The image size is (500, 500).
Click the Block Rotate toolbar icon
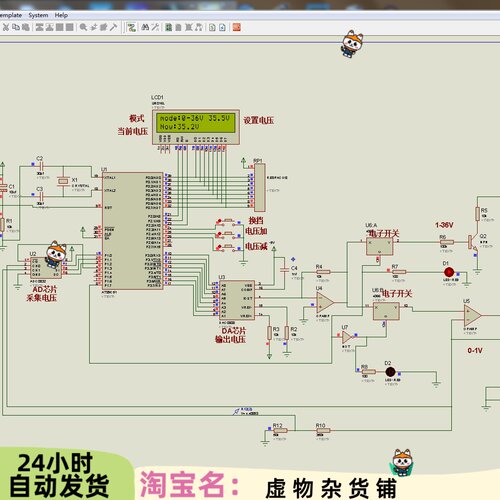(60, 27)
